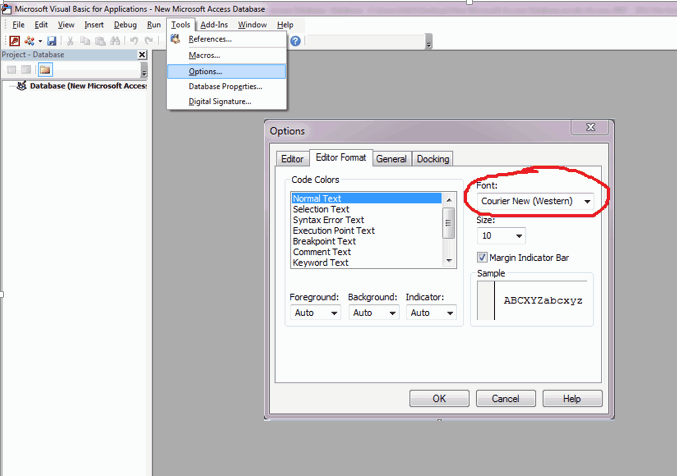Click Code Colors list scroll down arrow
677x476 pixels.
[449, 260]
